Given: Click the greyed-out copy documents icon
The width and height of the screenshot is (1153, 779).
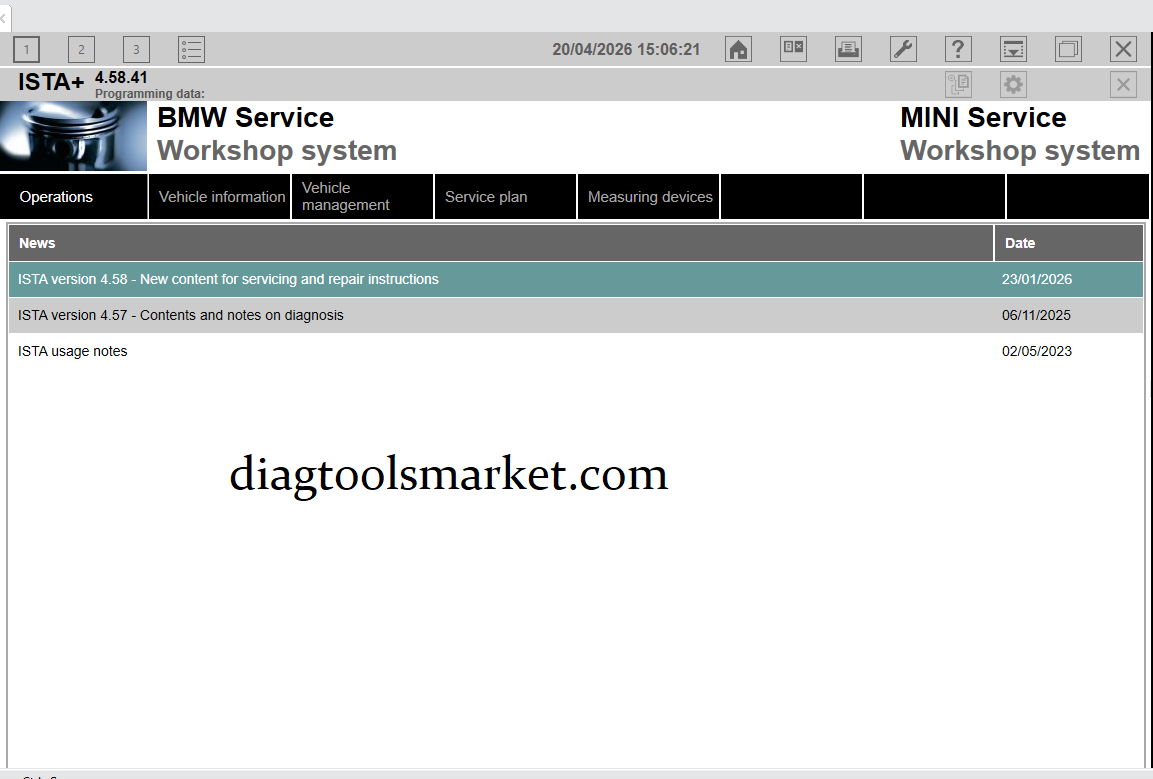Looking at the screenshot, I should point(958,85).
